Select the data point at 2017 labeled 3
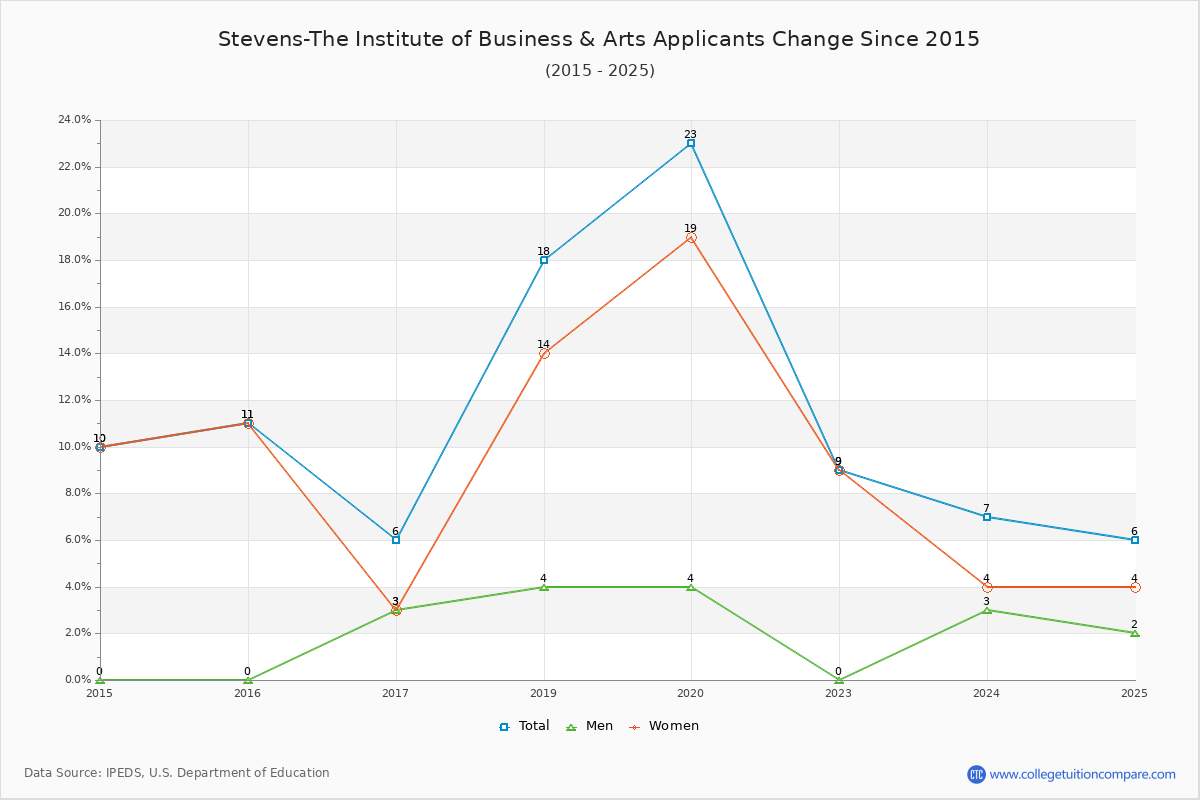 point(396,610)
